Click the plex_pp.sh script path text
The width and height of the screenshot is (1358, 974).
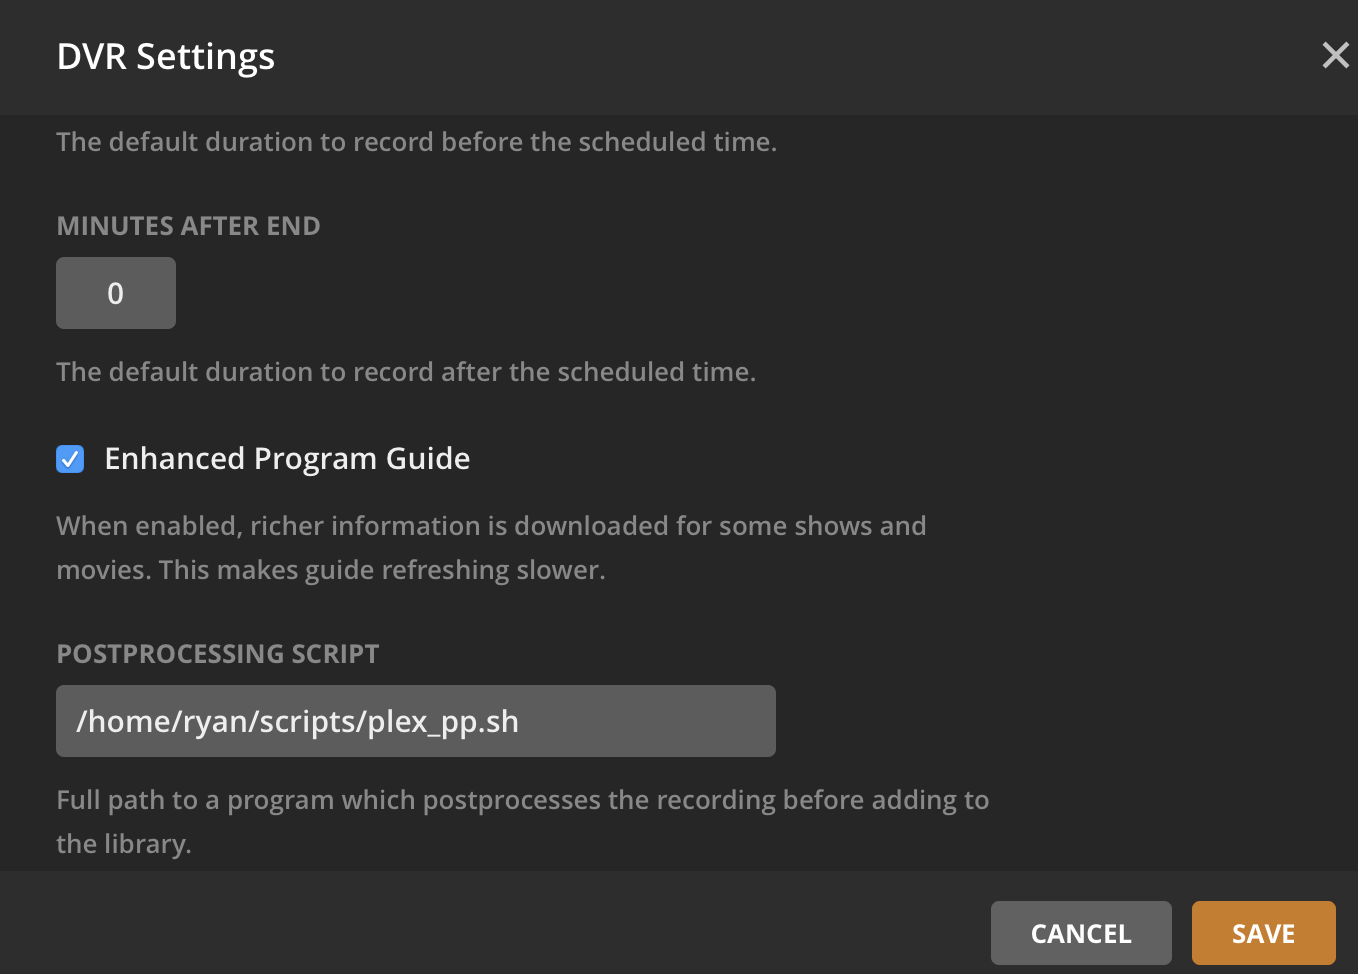pyautogui.click(x=297, y=722)
